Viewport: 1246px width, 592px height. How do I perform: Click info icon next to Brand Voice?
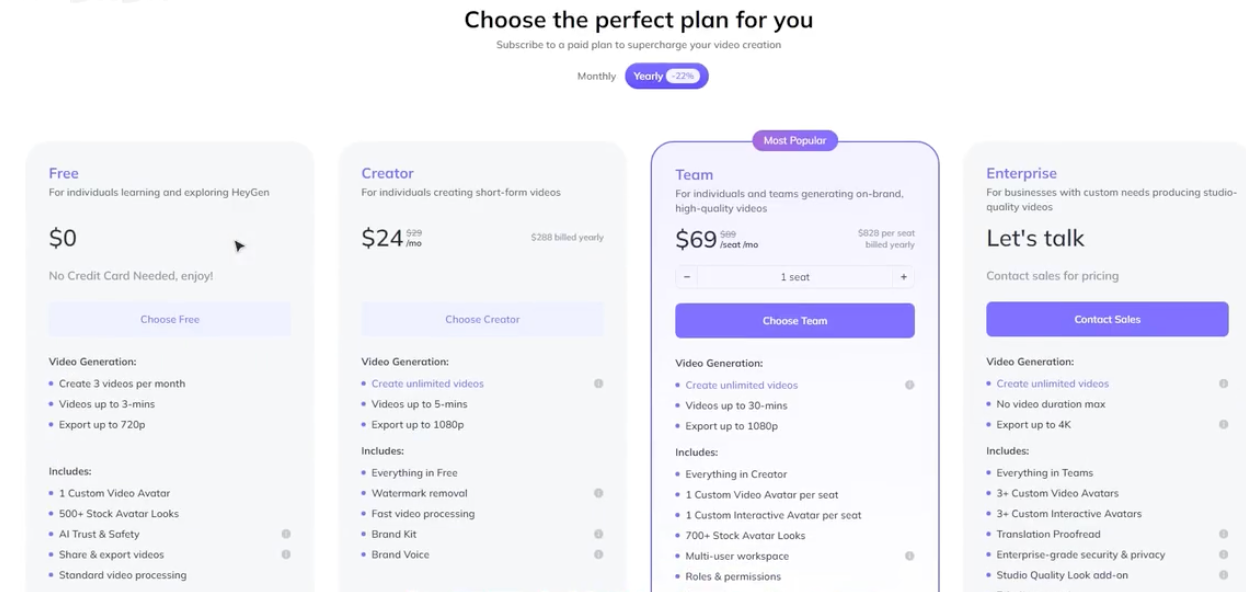(x=598, y=554)
